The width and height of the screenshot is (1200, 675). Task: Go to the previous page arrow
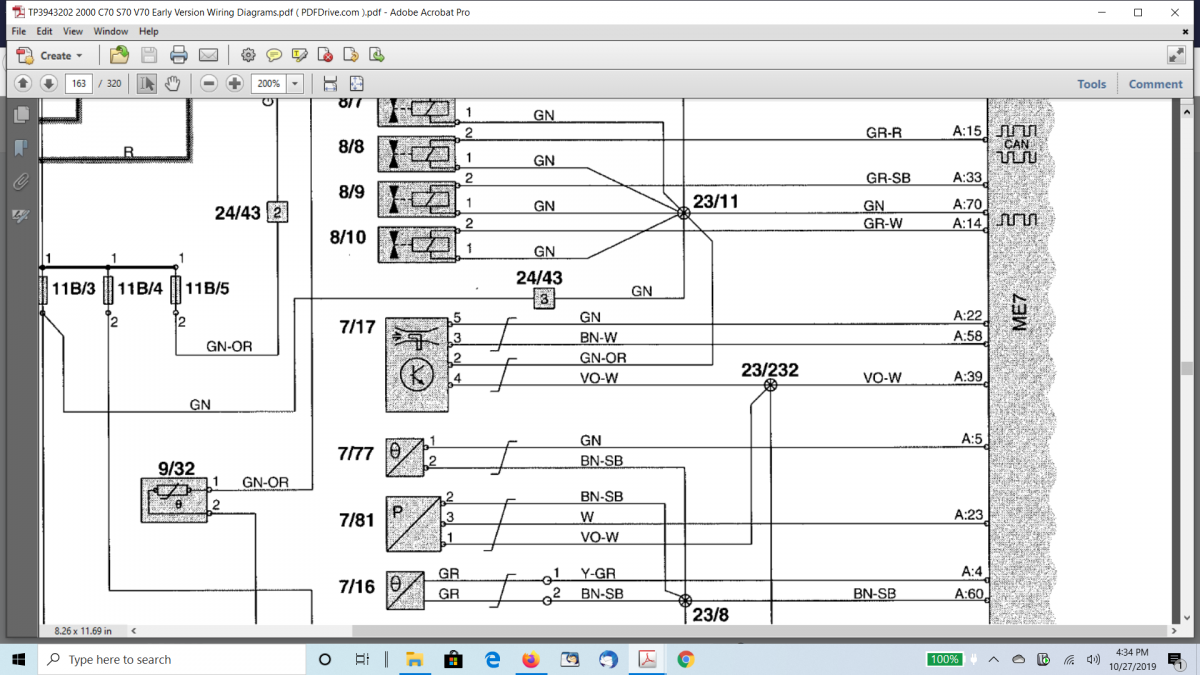22,84
